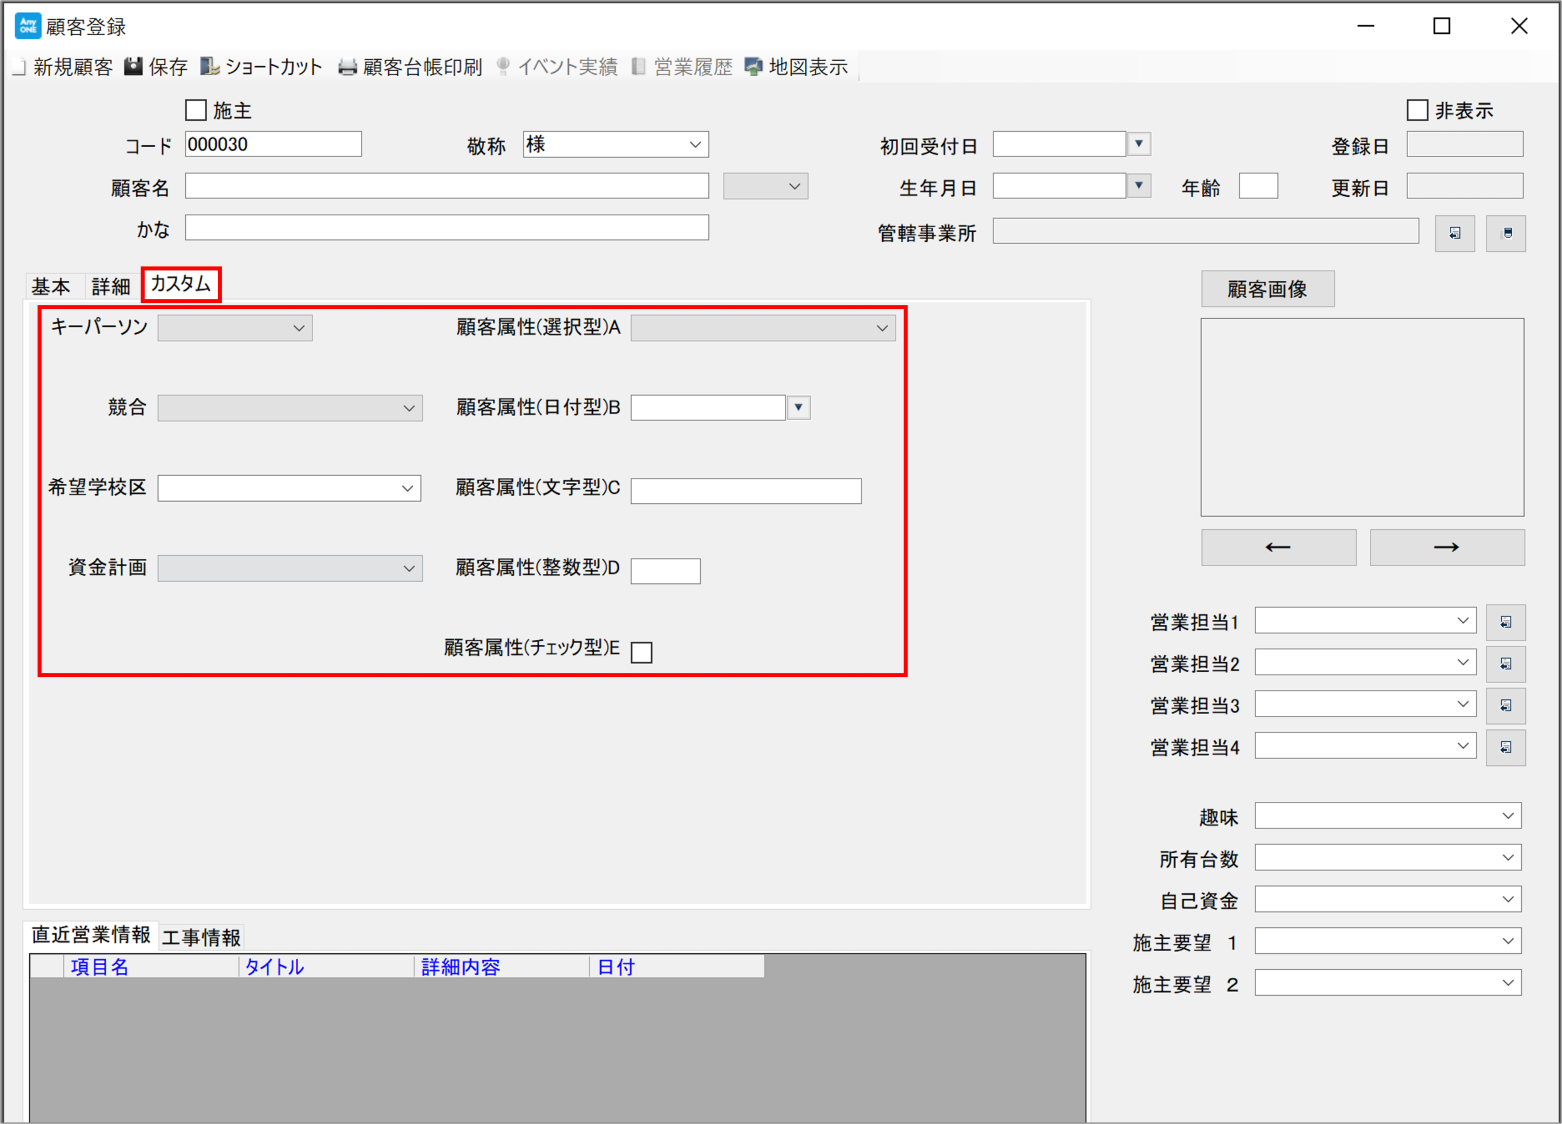Screen dimensions: 1562x1124
Task: Open 地図表示 map display icon
Action: pos(754,67)
